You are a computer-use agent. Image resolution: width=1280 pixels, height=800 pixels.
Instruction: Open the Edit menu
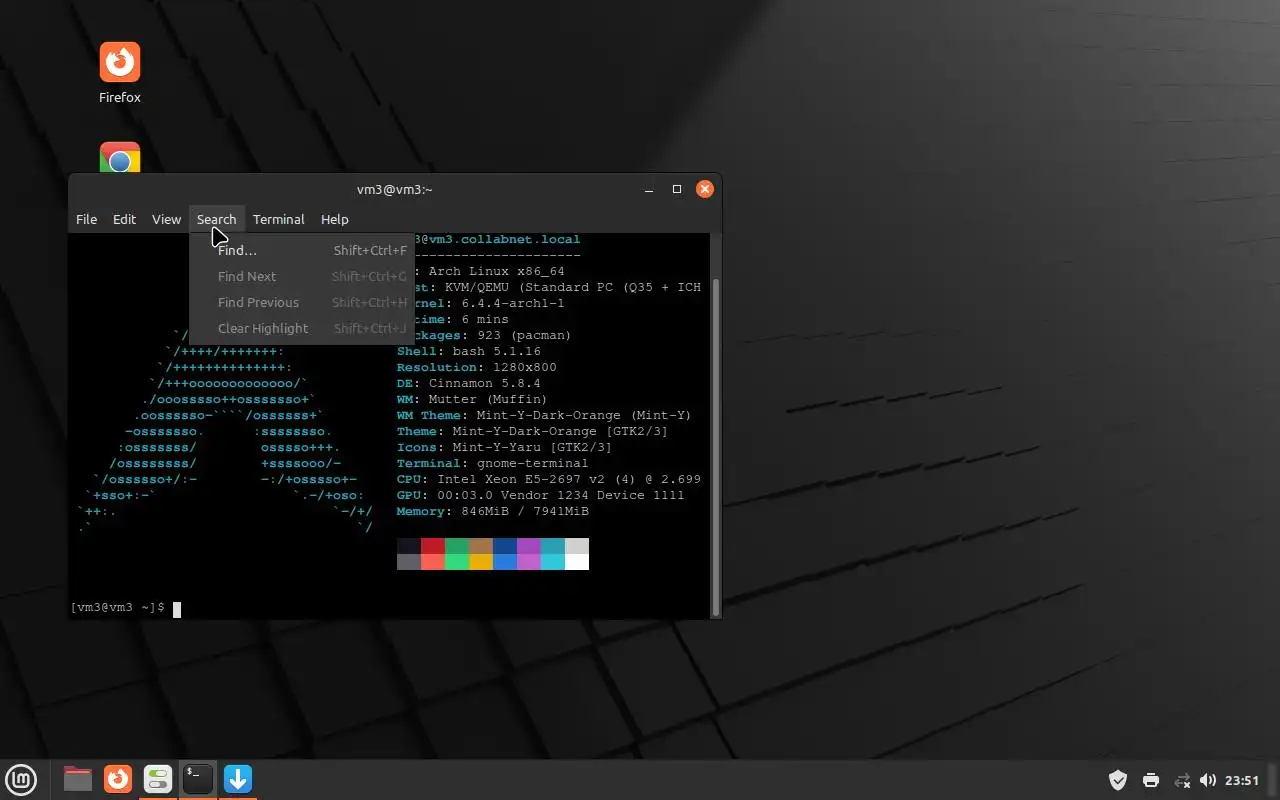pyautogui.click(x=124, y=219)
